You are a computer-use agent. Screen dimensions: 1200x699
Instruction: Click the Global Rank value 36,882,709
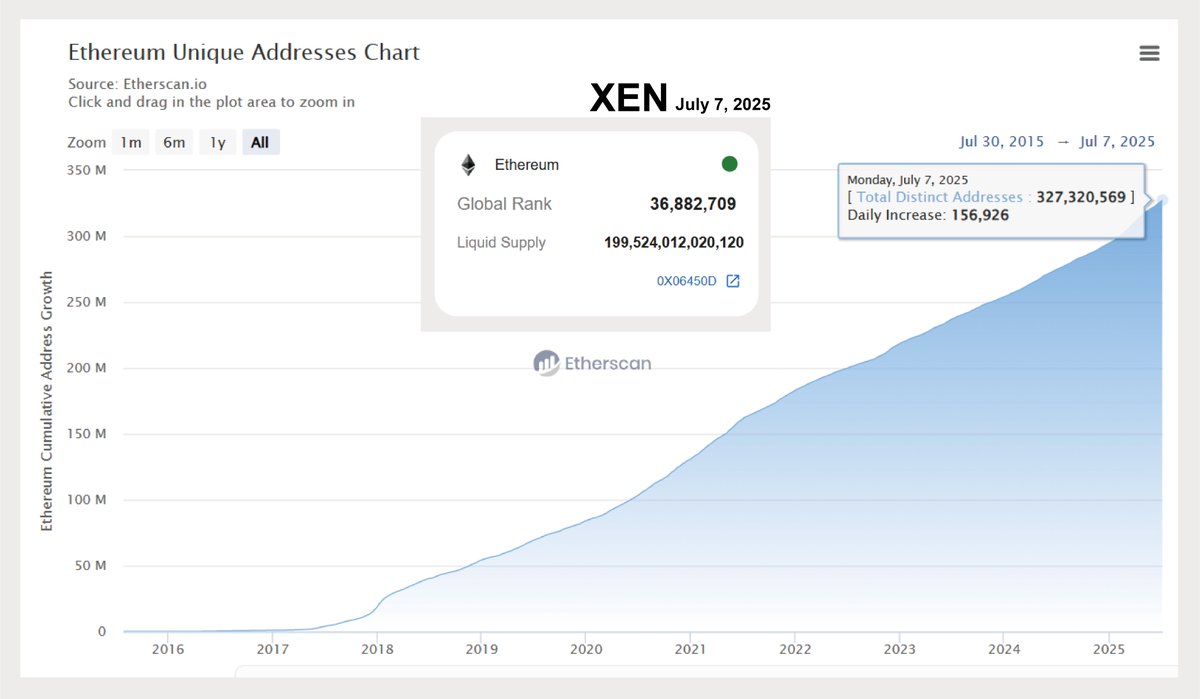coord(693,204)
